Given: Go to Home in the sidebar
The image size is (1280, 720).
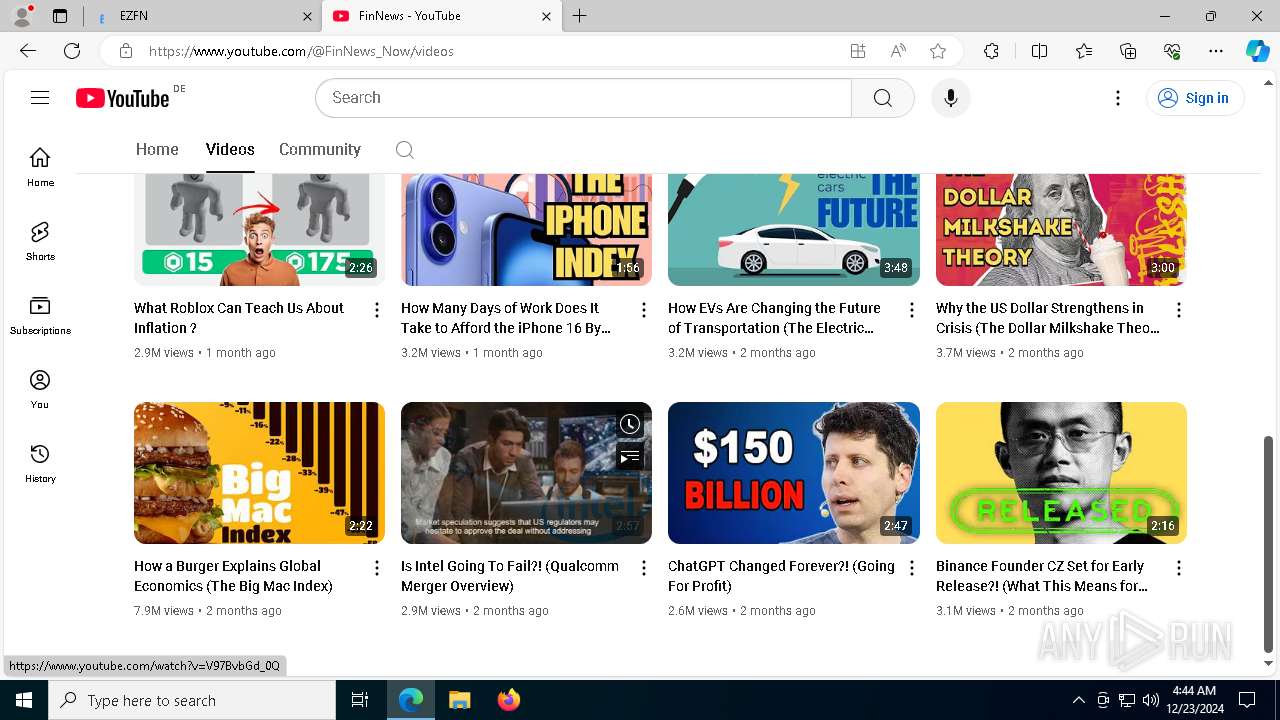Looking at the screenshot, I should pos(40,167).
